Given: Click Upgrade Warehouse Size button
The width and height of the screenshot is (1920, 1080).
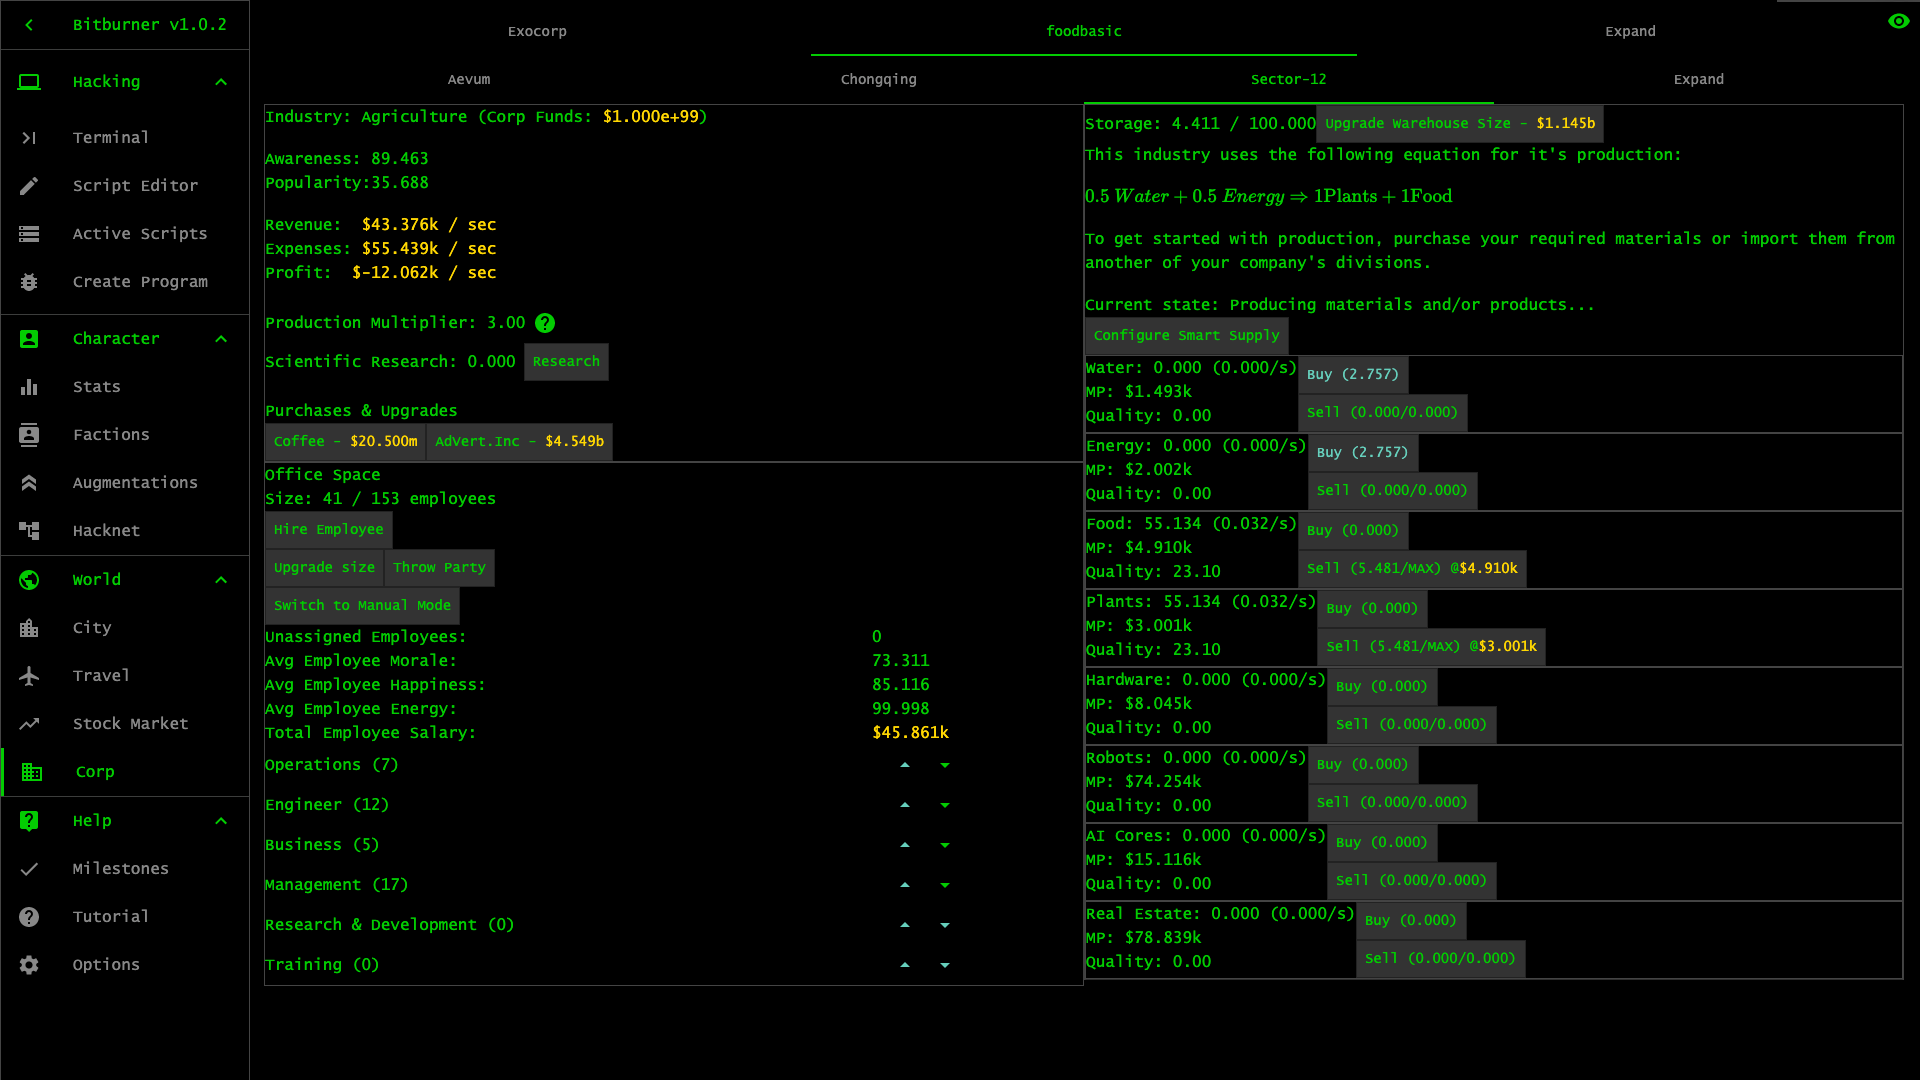Looking at the screenshot, I should 1459,124.
